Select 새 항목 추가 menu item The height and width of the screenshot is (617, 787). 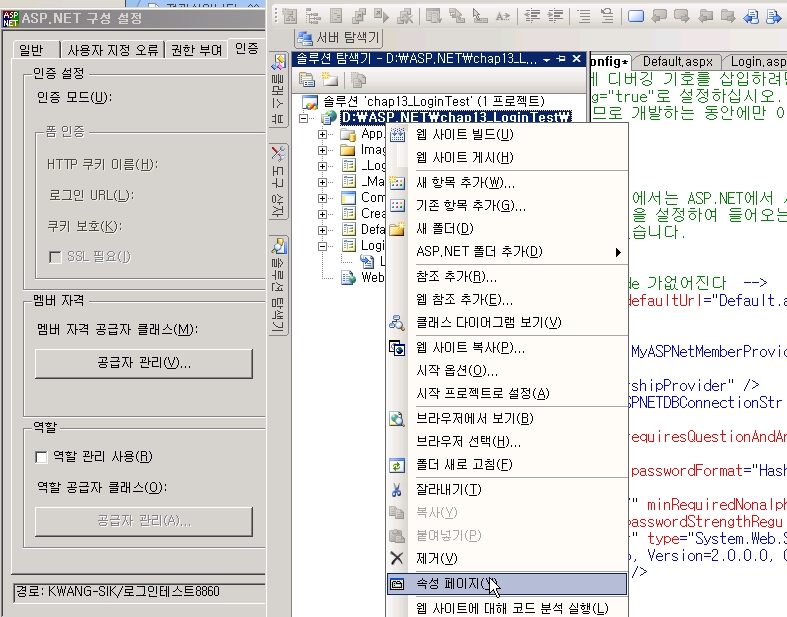tap(507, 183)
